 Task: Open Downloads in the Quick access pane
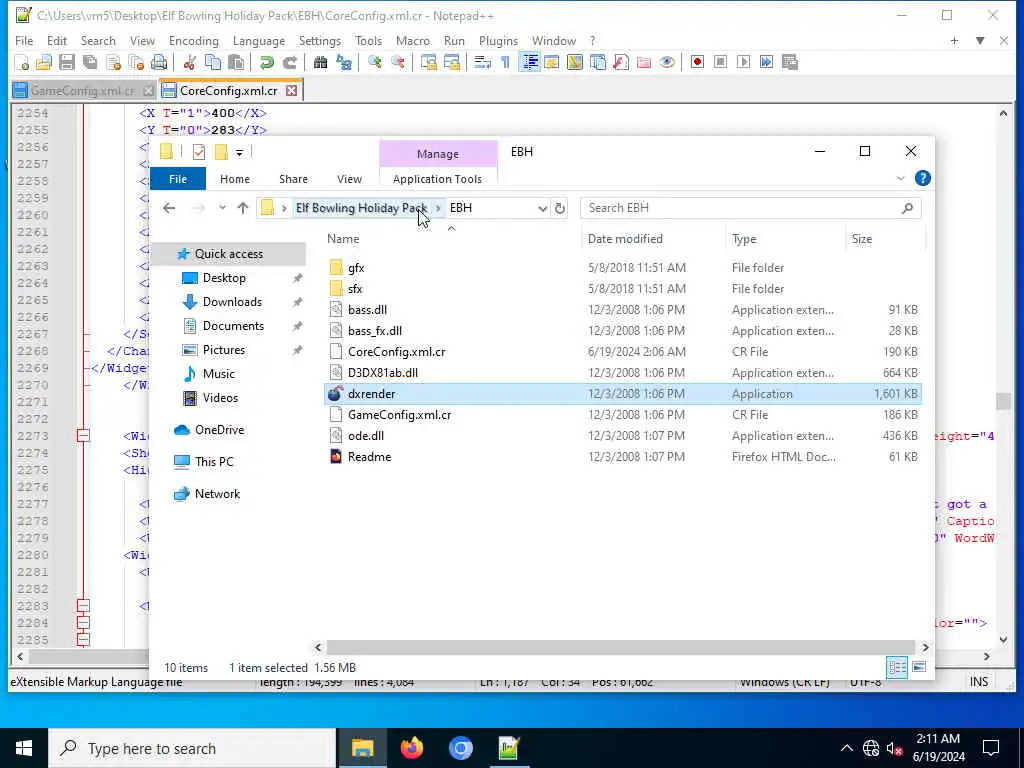pyautogui.click(x=232, y=302)
